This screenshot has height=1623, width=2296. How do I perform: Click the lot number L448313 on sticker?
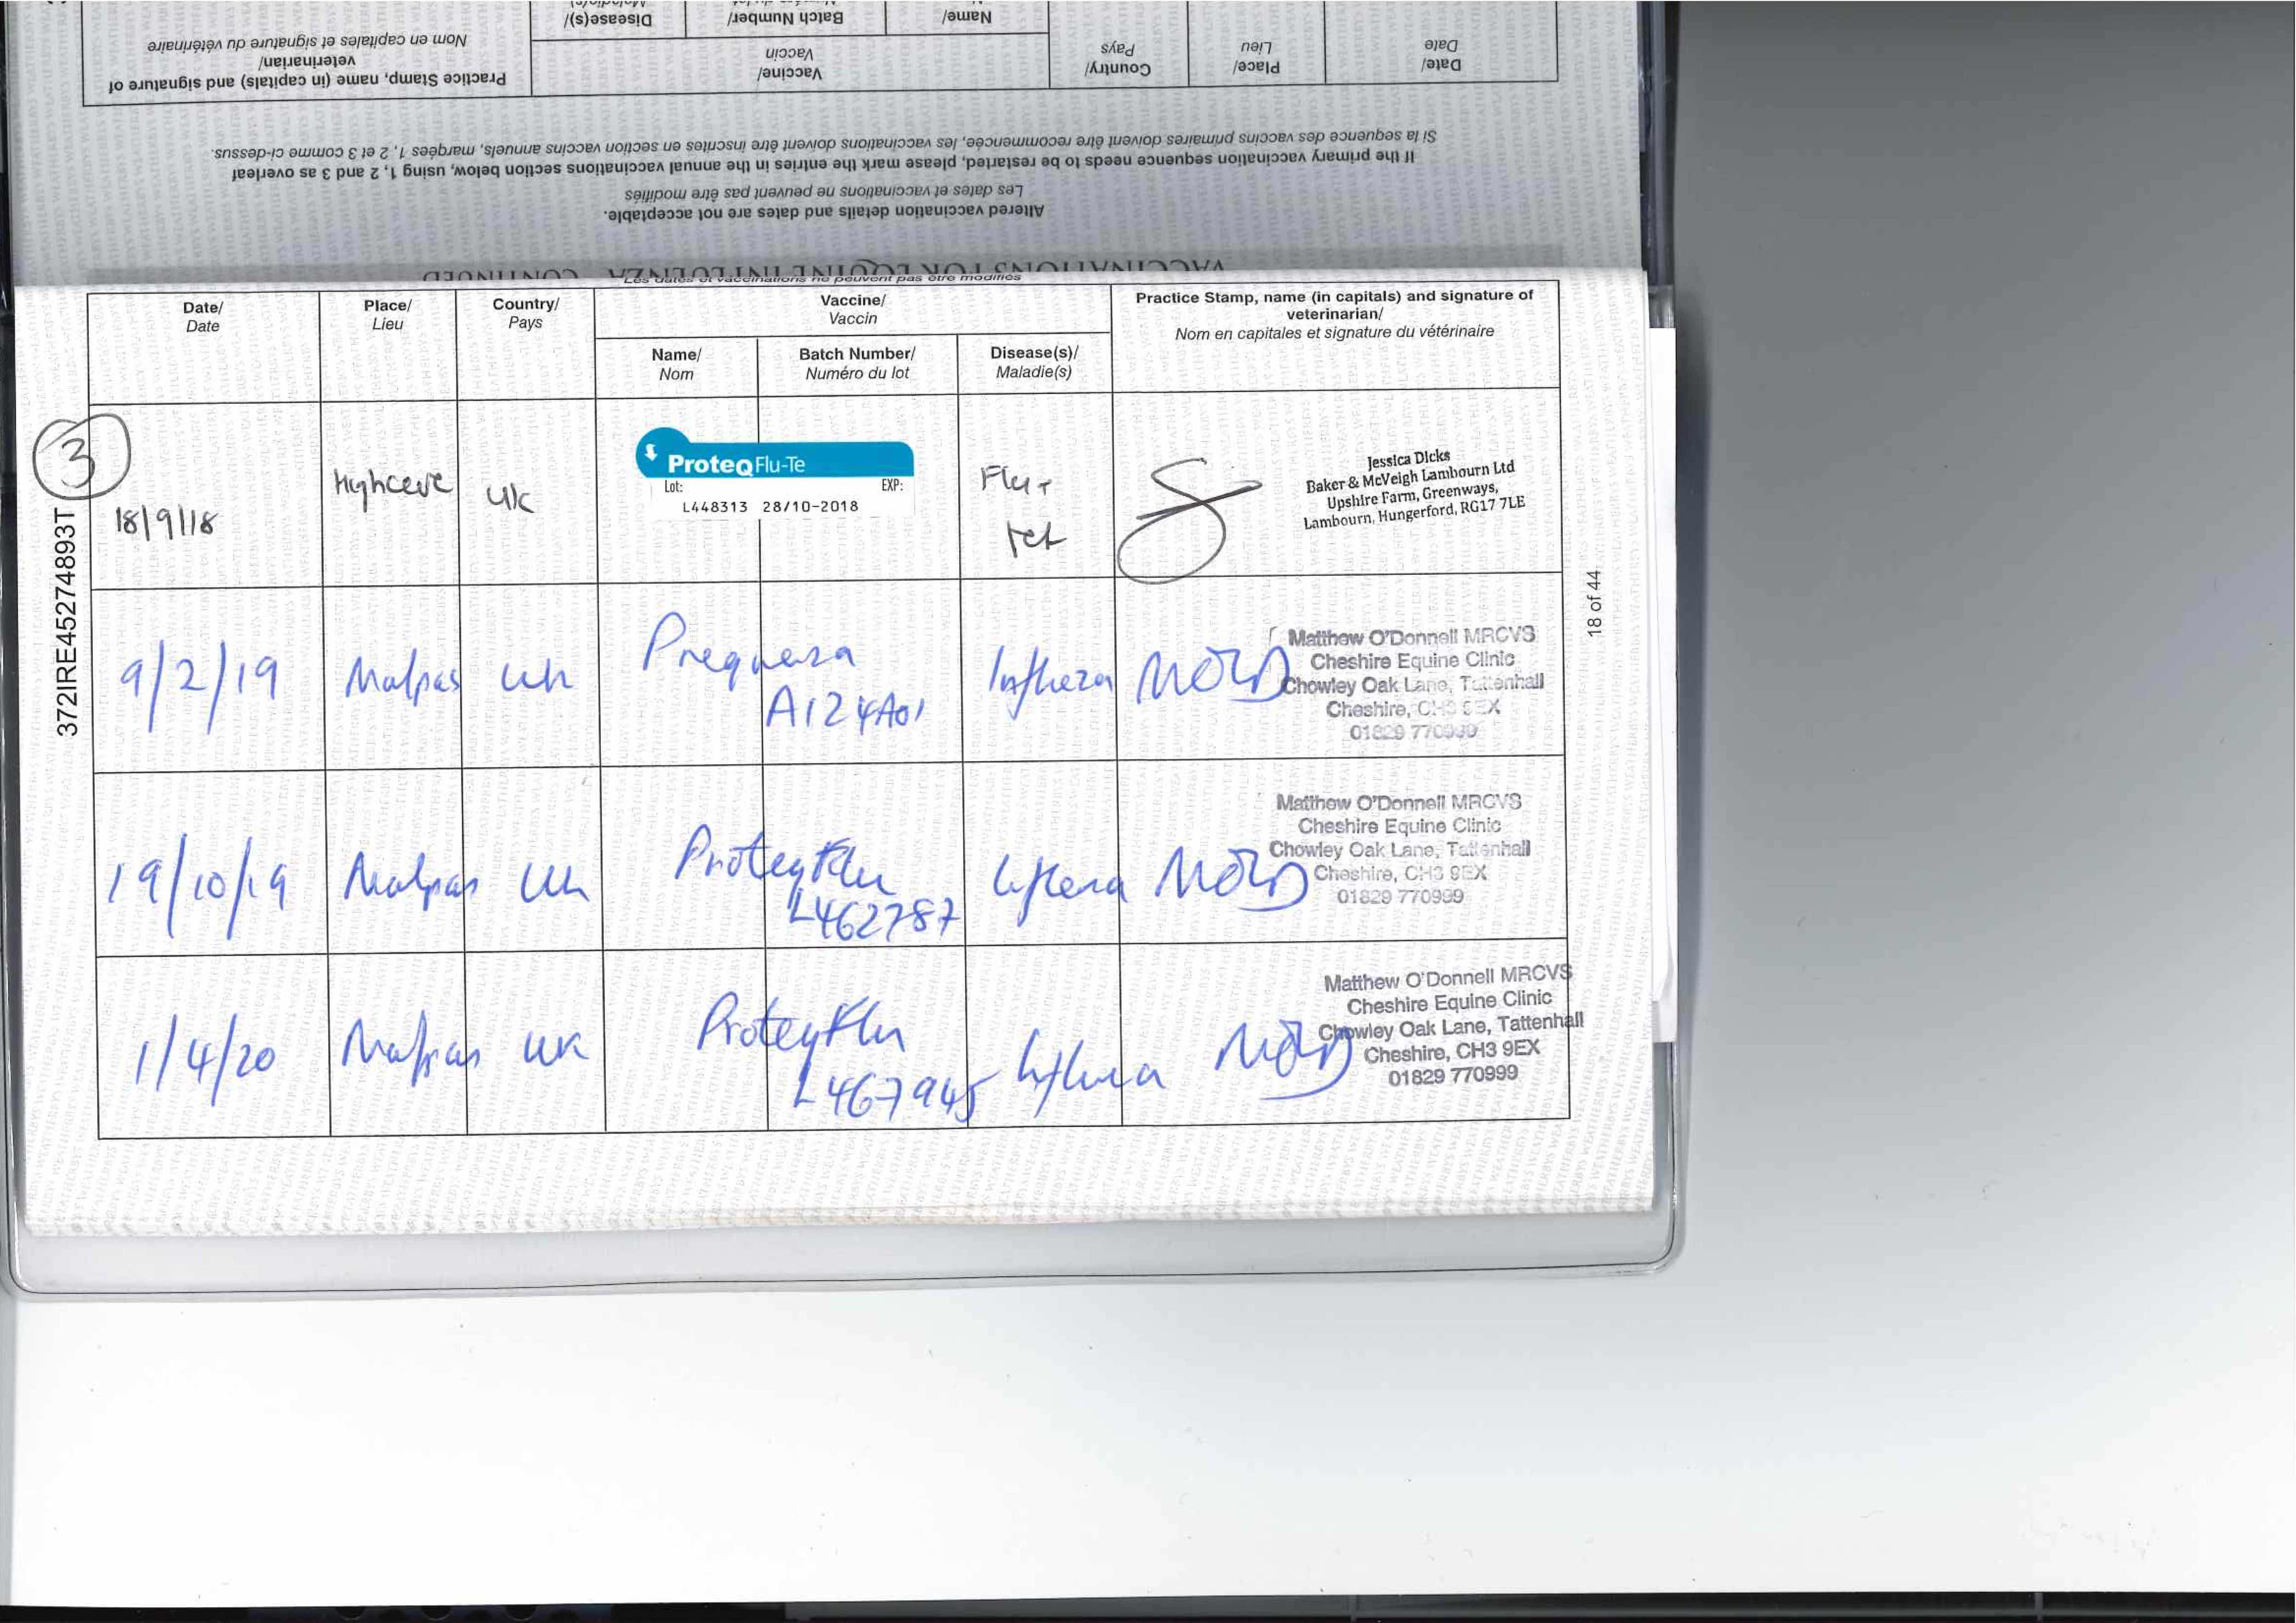pos(714,507)
